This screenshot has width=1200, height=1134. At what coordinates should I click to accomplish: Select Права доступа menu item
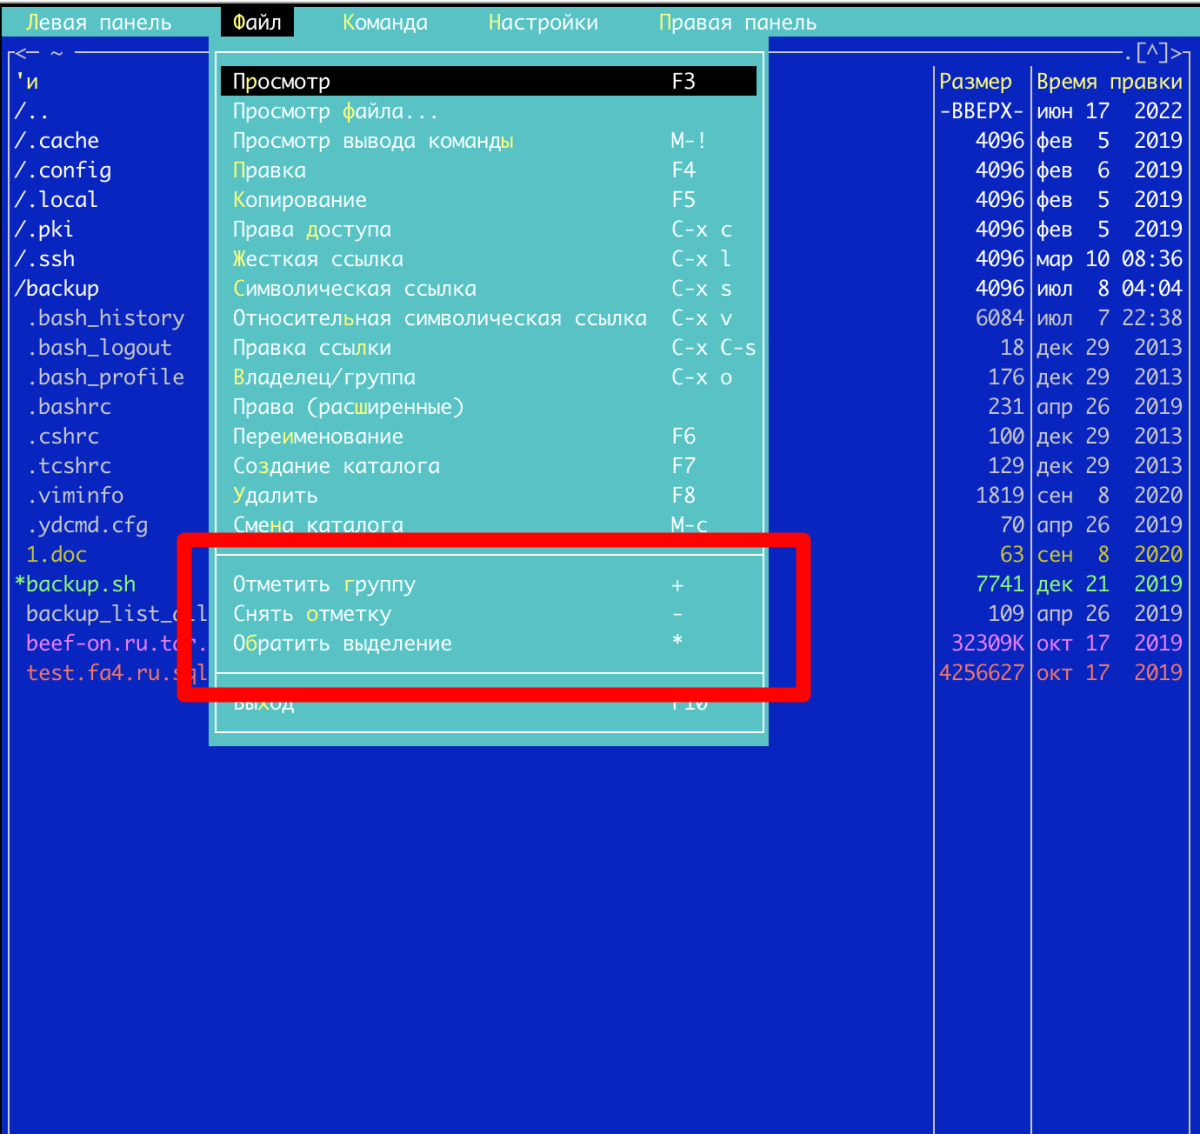coord(488,229)
